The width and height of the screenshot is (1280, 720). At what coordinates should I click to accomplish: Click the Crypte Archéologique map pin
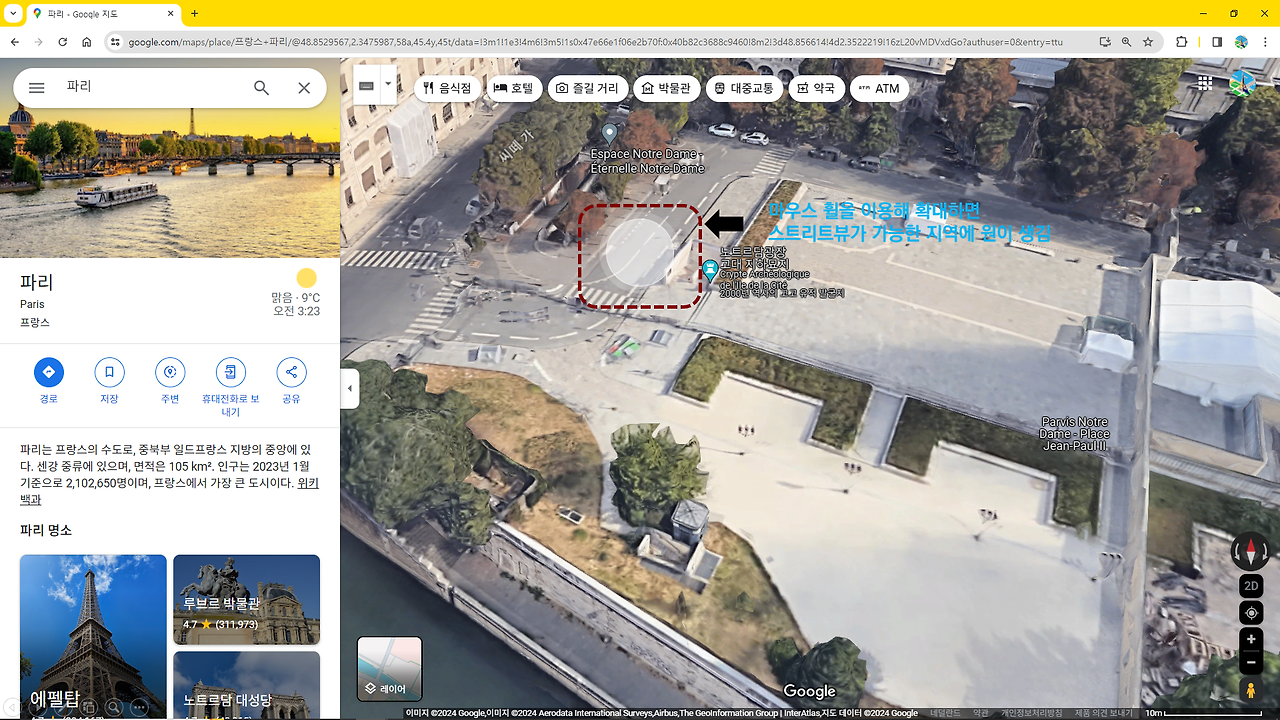(x=710, y=271)
